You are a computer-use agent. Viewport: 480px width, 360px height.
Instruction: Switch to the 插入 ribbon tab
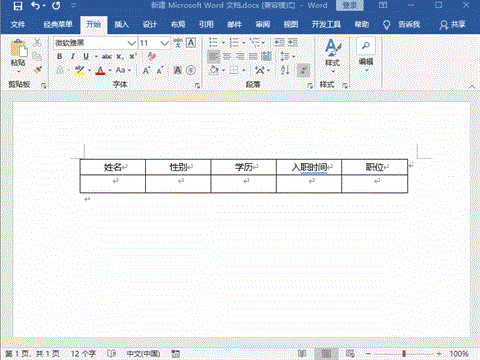click(x=121, y=24)
